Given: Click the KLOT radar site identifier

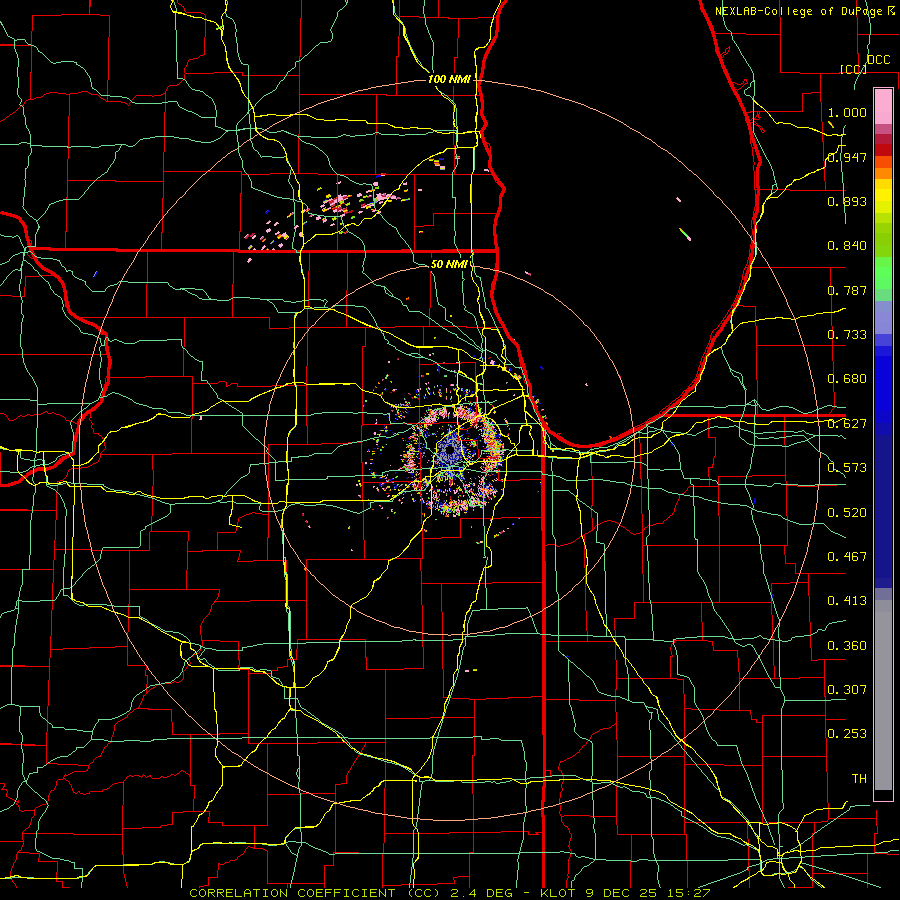Looking at the screenshot, I should coord(557,893).
